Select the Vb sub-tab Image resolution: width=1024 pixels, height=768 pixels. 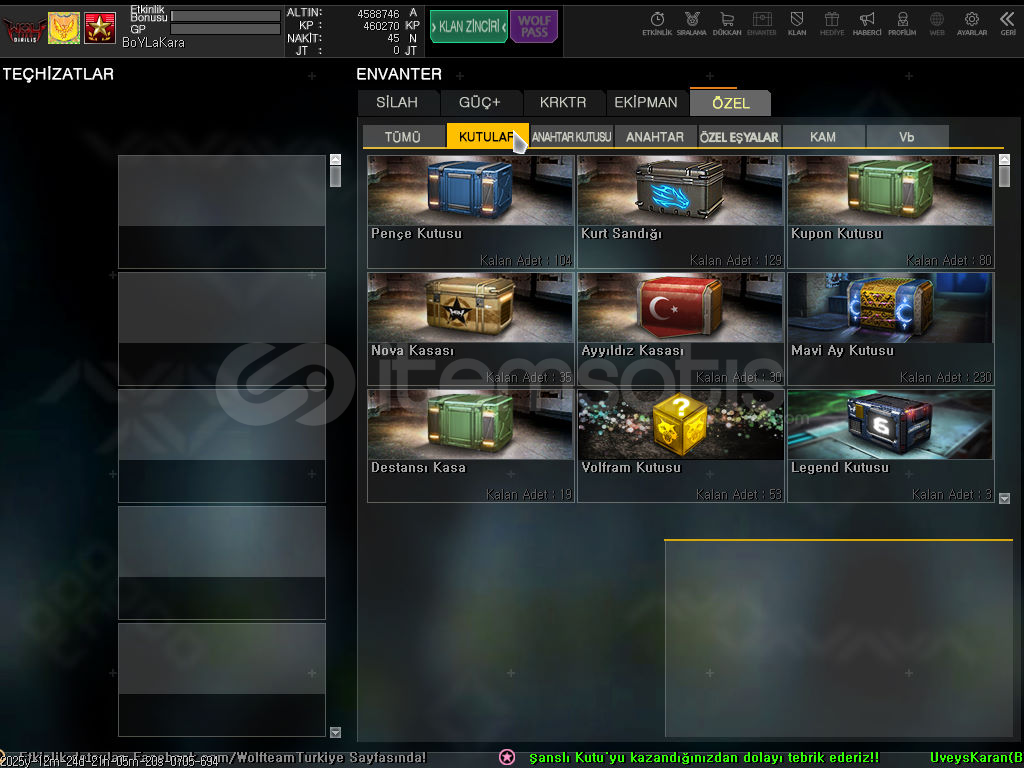(x=906, y=136)
